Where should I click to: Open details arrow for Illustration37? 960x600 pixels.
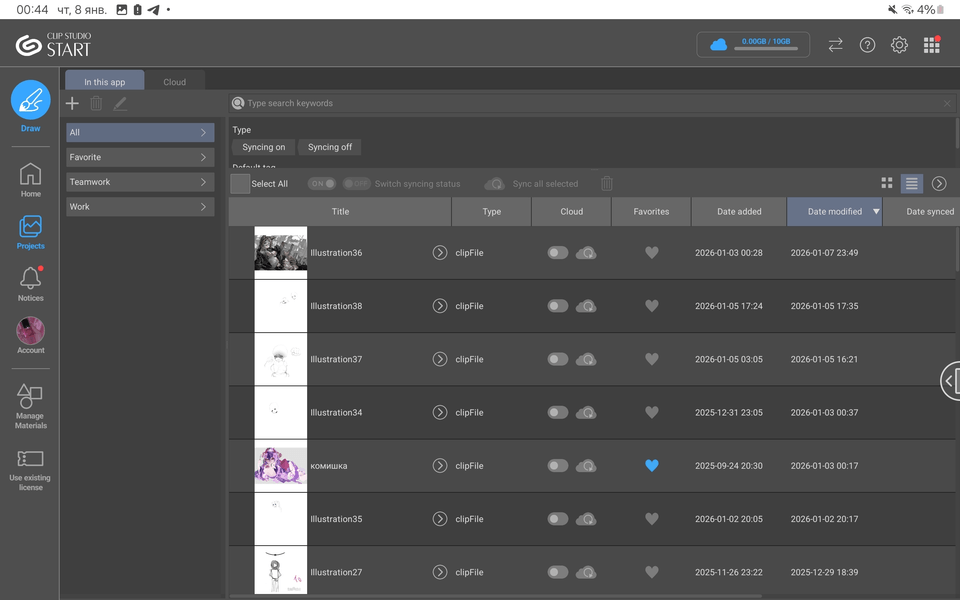(439, 359)
